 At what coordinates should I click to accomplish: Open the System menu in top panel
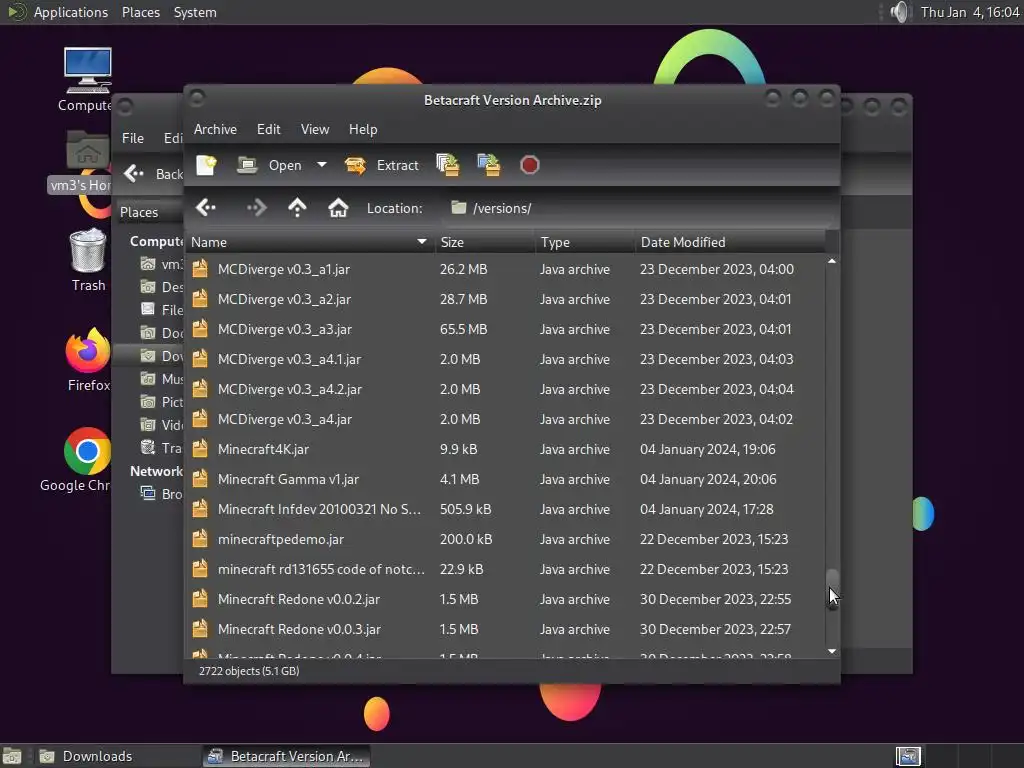click(x=195, y=12)
